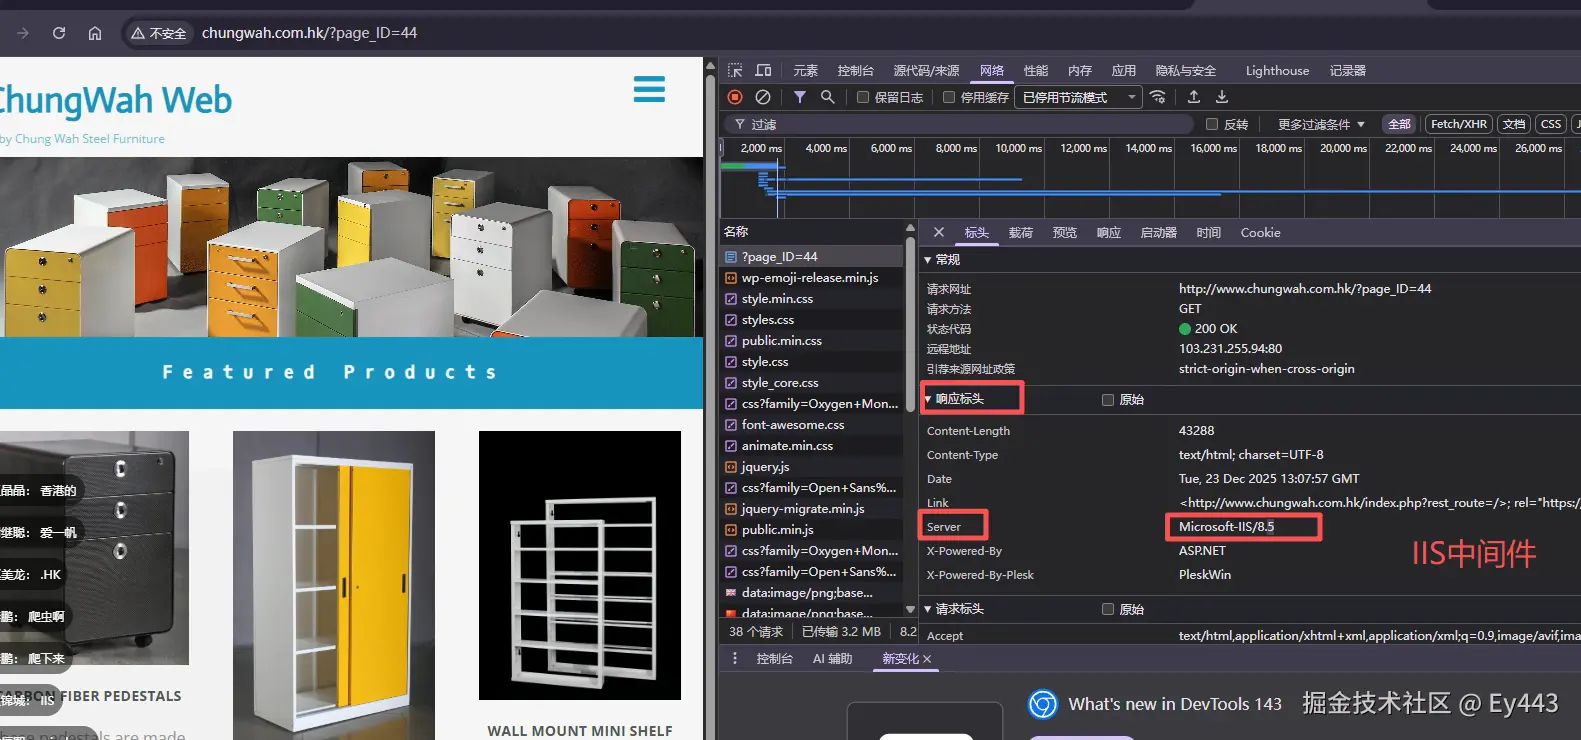The image size is (1581, 740).
Task: Open the 预览 request tab
Action: click(x=1065, y=232)
